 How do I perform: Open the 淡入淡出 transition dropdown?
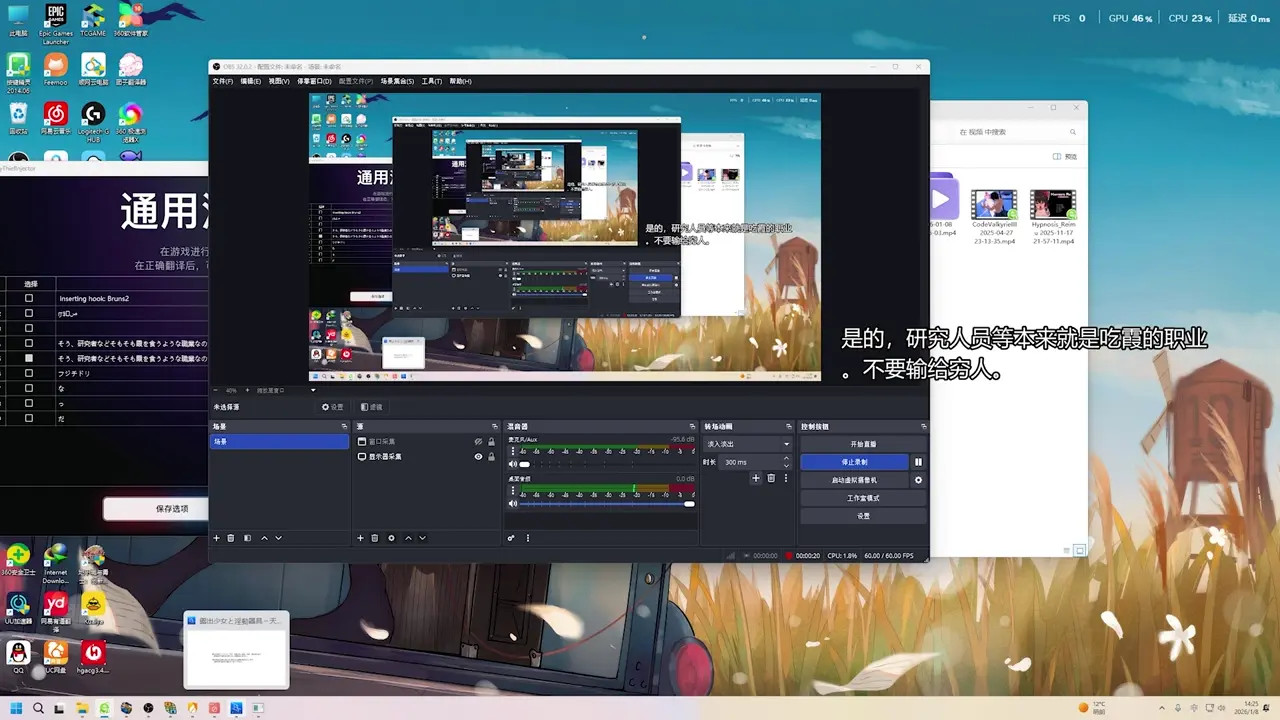[x=748, y=444]
